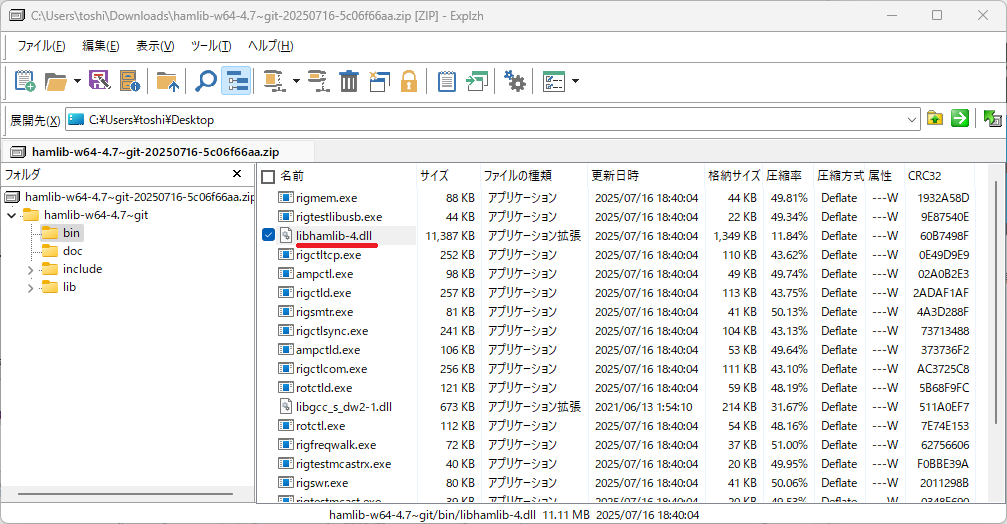Click the libgcc_s_dw2-1.dll file icon
Viewport: 1007px width, 524px height.
[x=286, y=406]
